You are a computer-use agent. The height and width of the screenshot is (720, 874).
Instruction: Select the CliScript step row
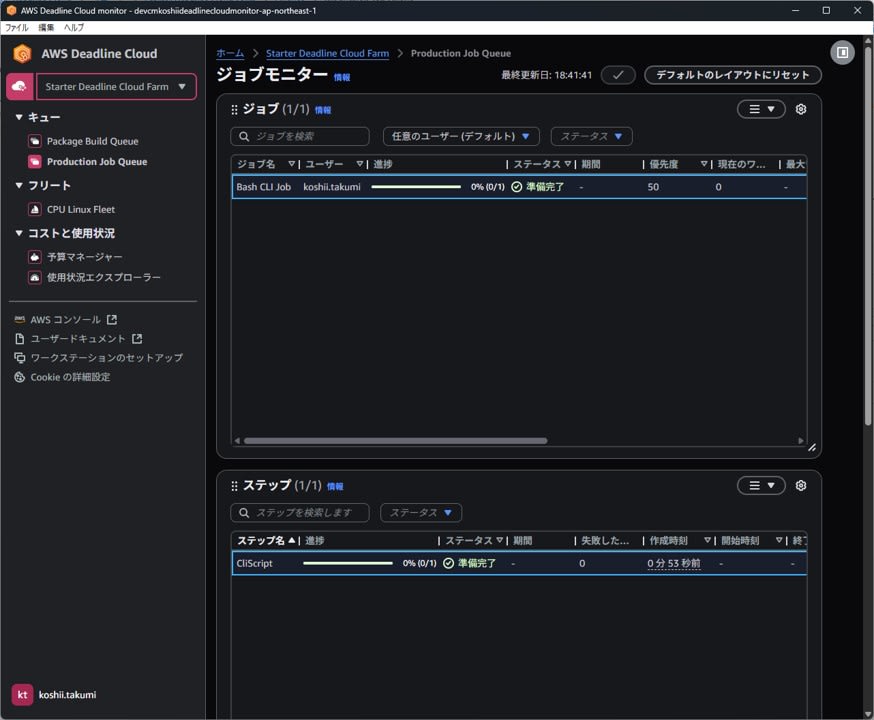pyautogui.click(x=519, y=563)
